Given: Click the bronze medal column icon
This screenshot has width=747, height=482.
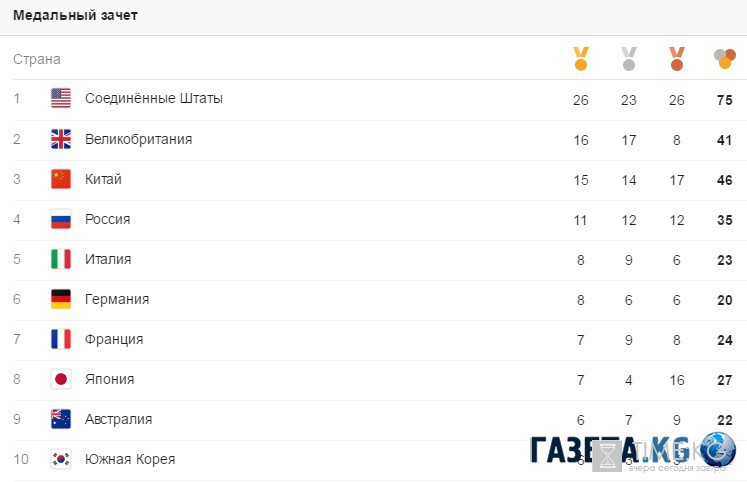Looking at the screenshot, I should [x=676, y=59].
